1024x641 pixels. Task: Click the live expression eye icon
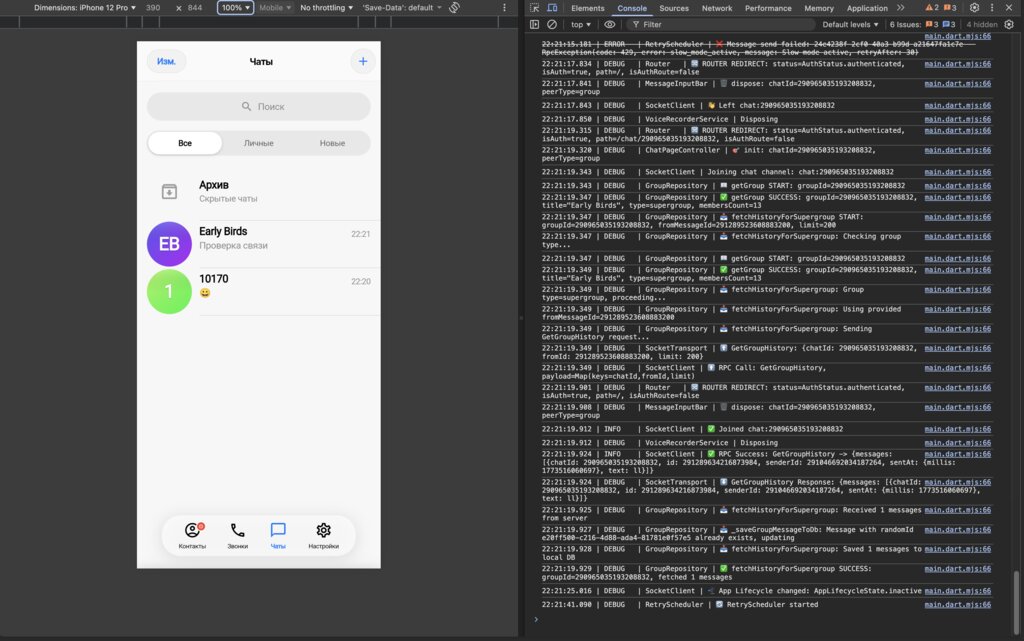pyautogui.click(x=609, y=24)
